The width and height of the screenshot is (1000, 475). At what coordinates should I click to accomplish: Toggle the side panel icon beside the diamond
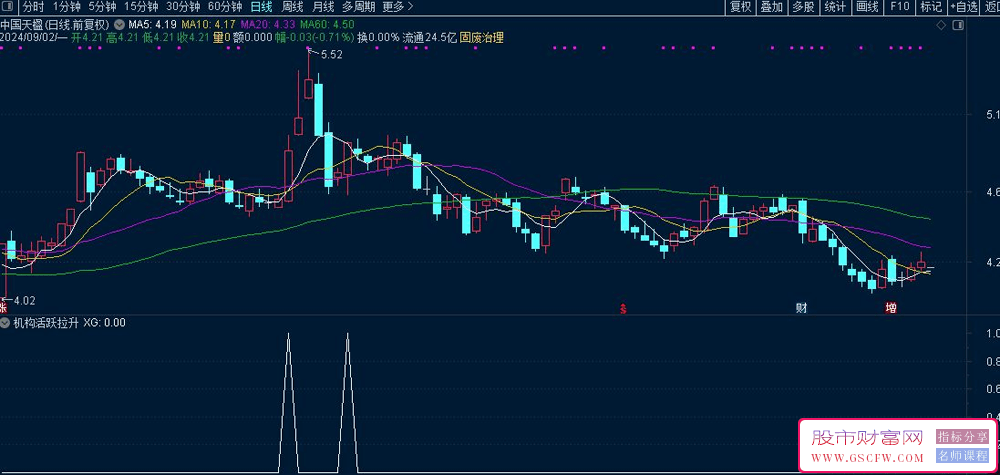click(957, 25)
